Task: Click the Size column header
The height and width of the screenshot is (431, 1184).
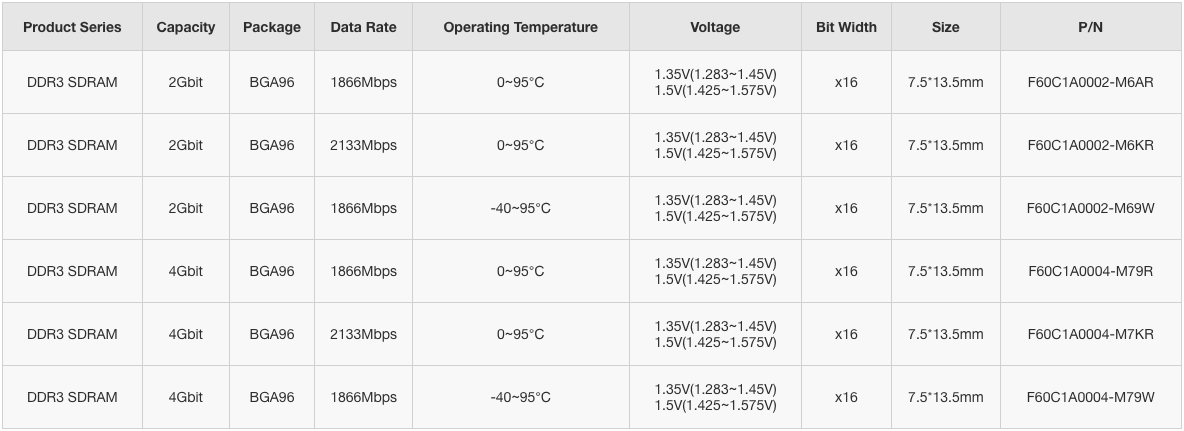Action: pos(945,27)
